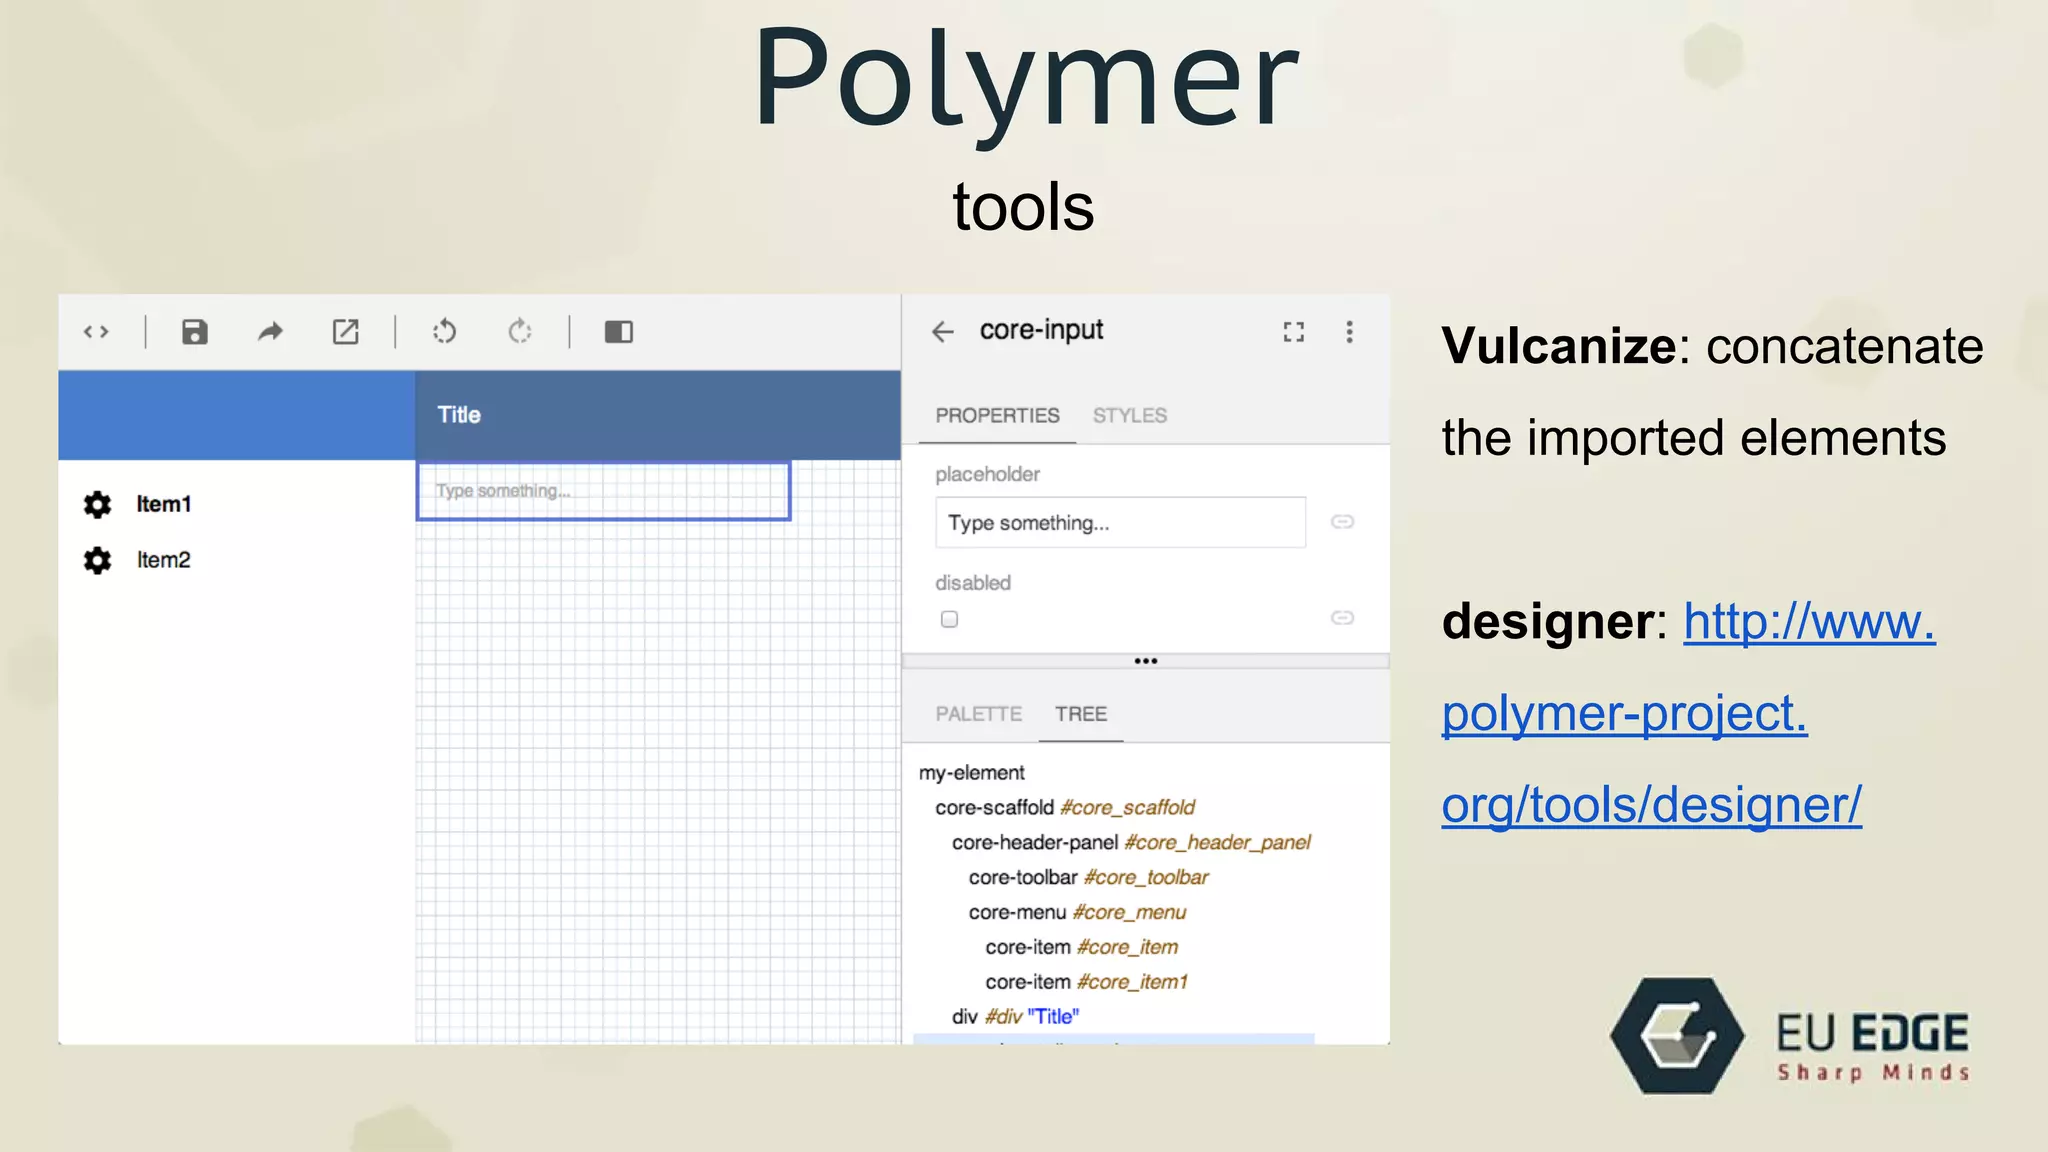Screen dimensions: 2048x1152
Task: Click the EU EDGE logo
Action: [x=1789, y=1036]
